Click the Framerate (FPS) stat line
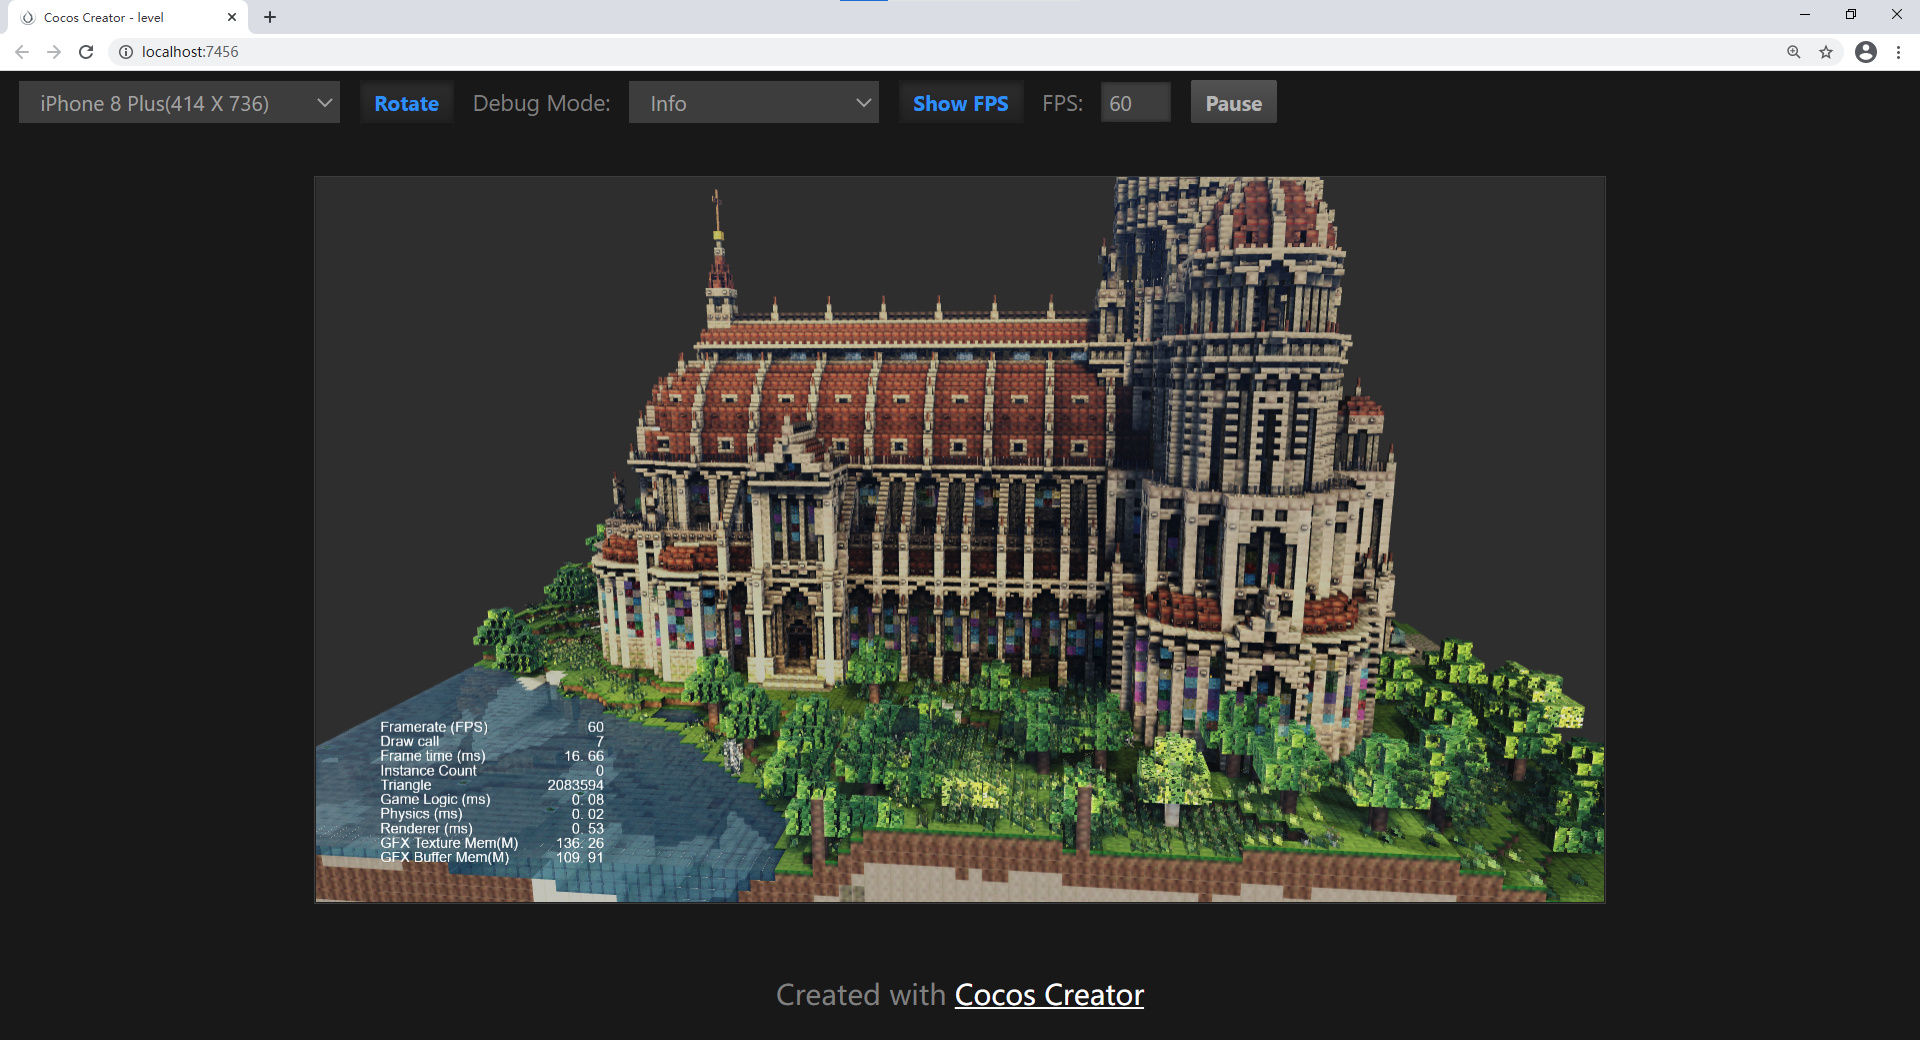 point(492,727)
